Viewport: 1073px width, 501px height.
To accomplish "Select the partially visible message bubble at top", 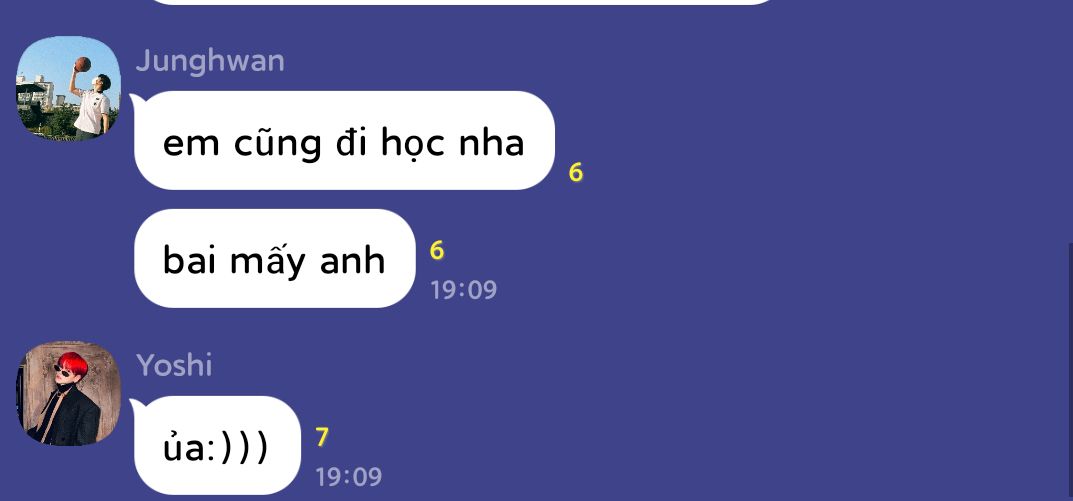I will pos(461,3).
